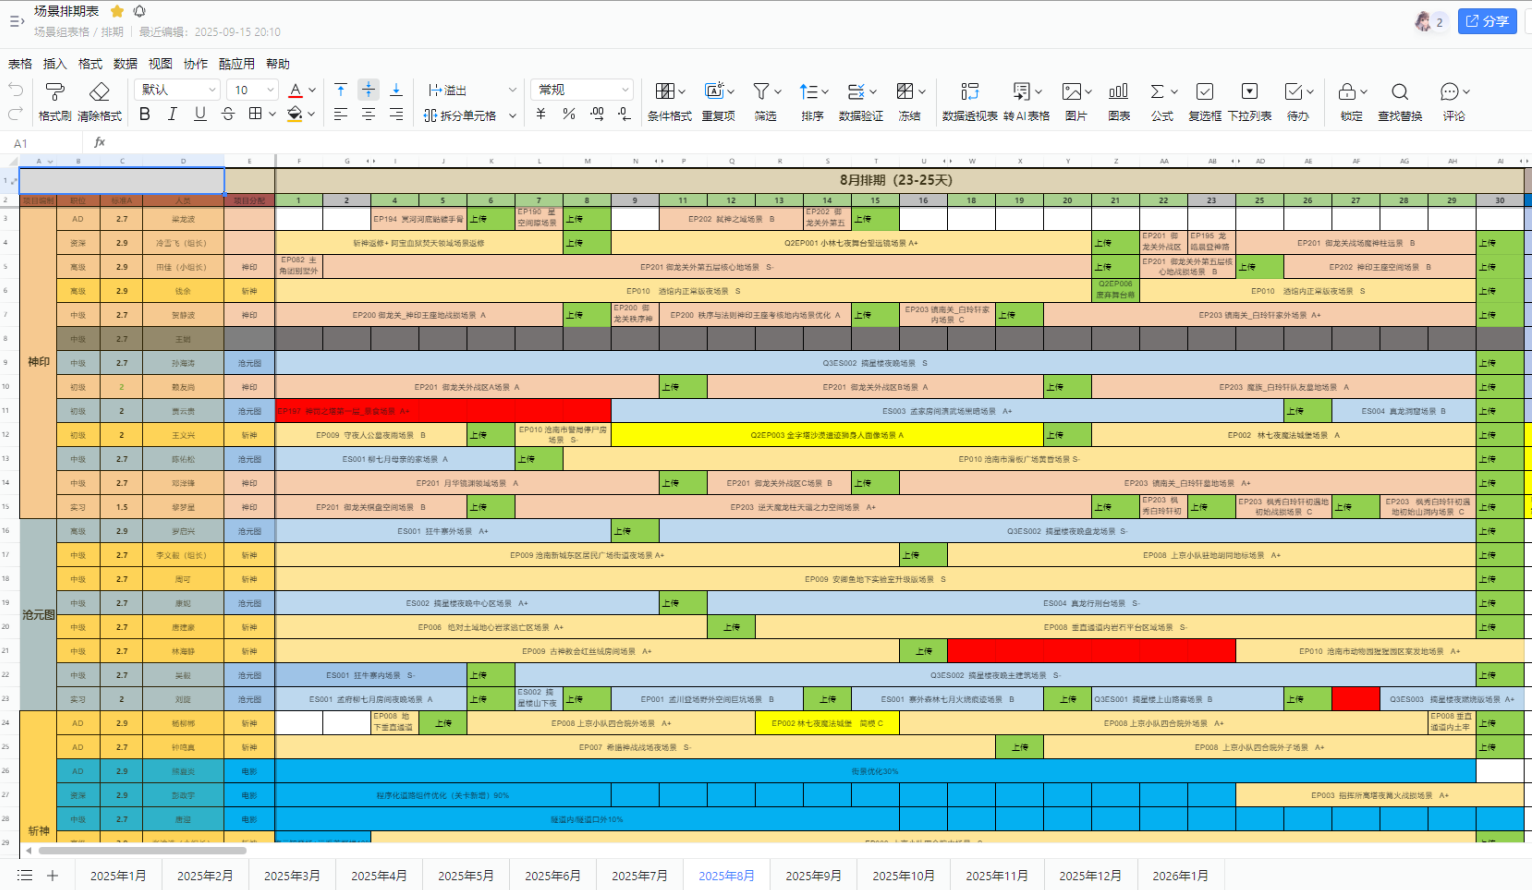
Task: Open the text overflow (溢出) dropdown
Action: tap(471, 90)
